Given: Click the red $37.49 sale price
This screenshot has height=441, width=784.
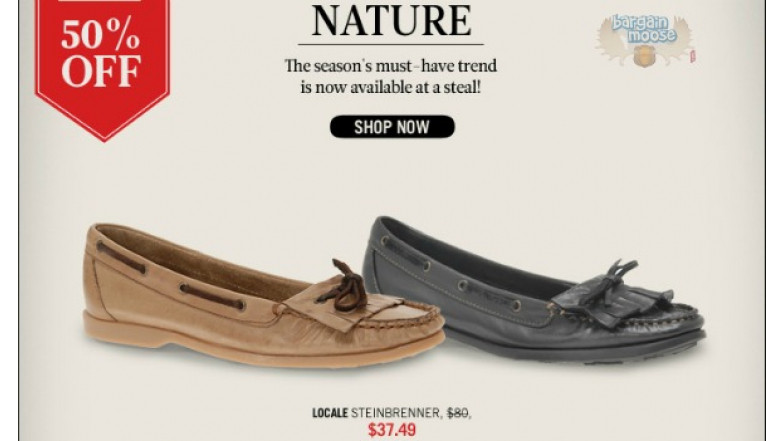Looking at the screenshot, I should point(392,430).
